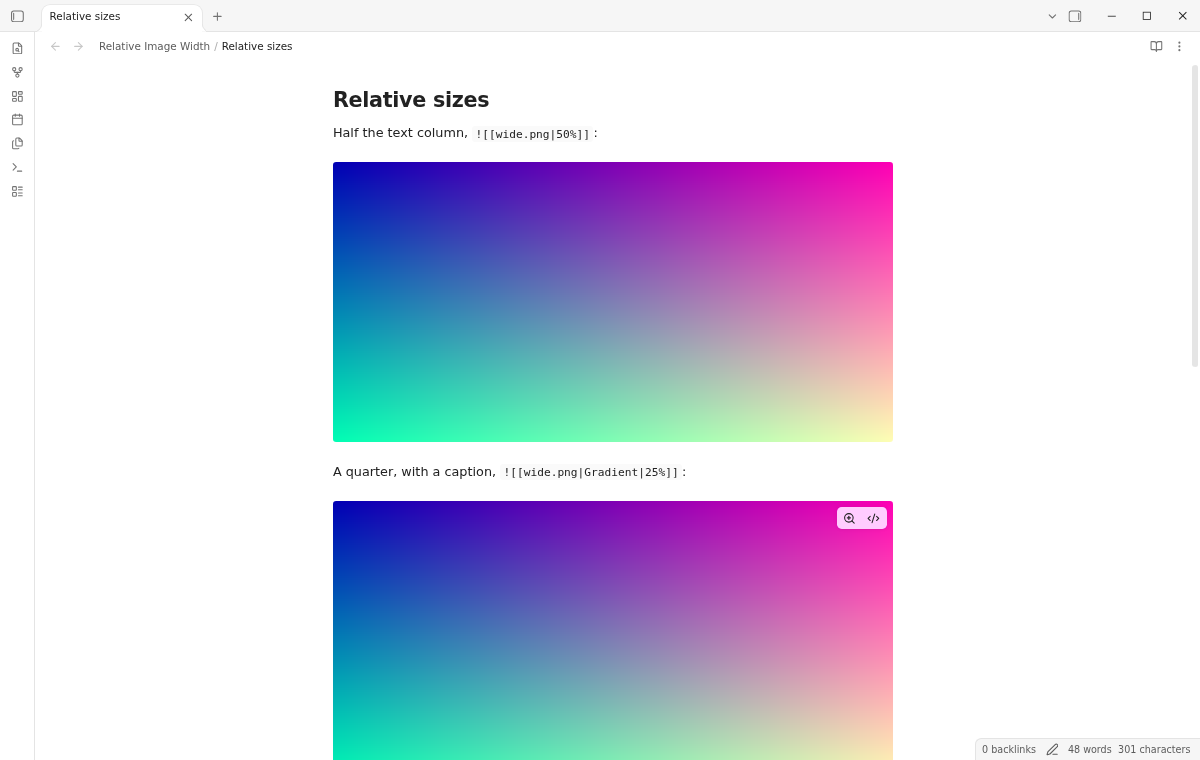
Task: Select the second gradient image
Action: [613, 630]
